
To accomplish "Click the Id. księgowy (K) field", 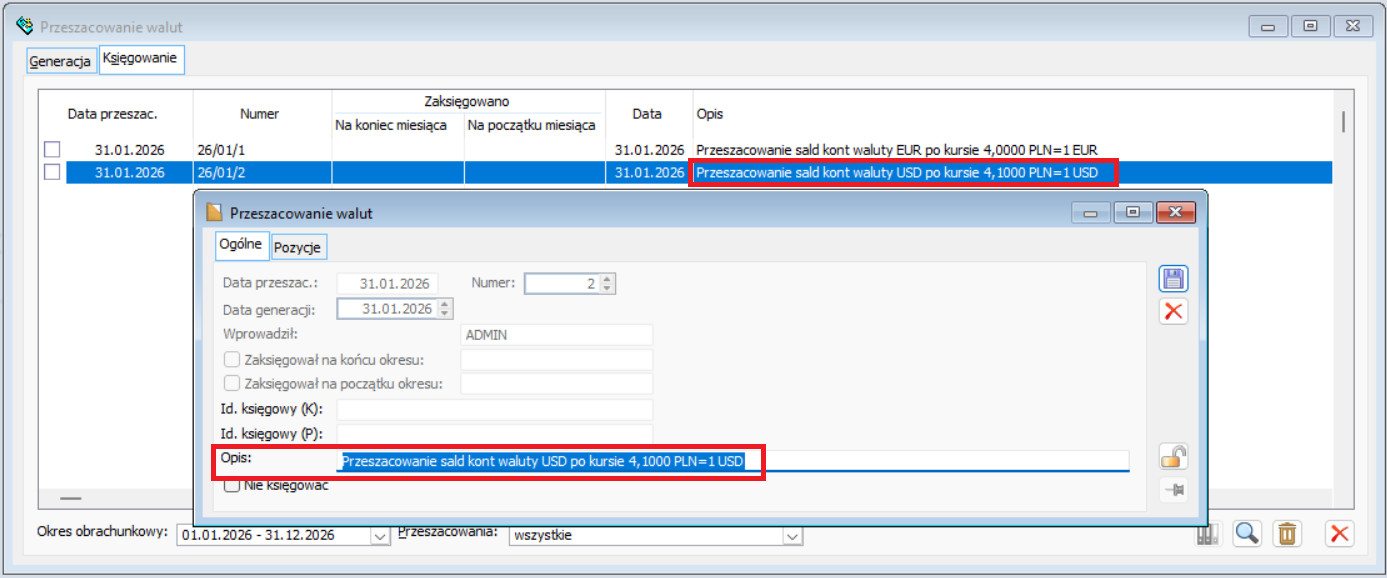I will click(x=495, y=410).
